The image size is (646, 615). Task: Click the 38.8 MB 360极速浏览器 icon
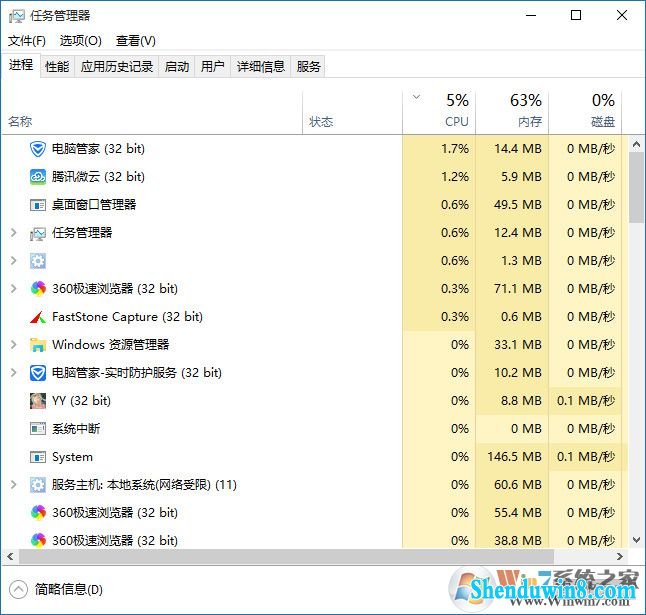(38, 540)
